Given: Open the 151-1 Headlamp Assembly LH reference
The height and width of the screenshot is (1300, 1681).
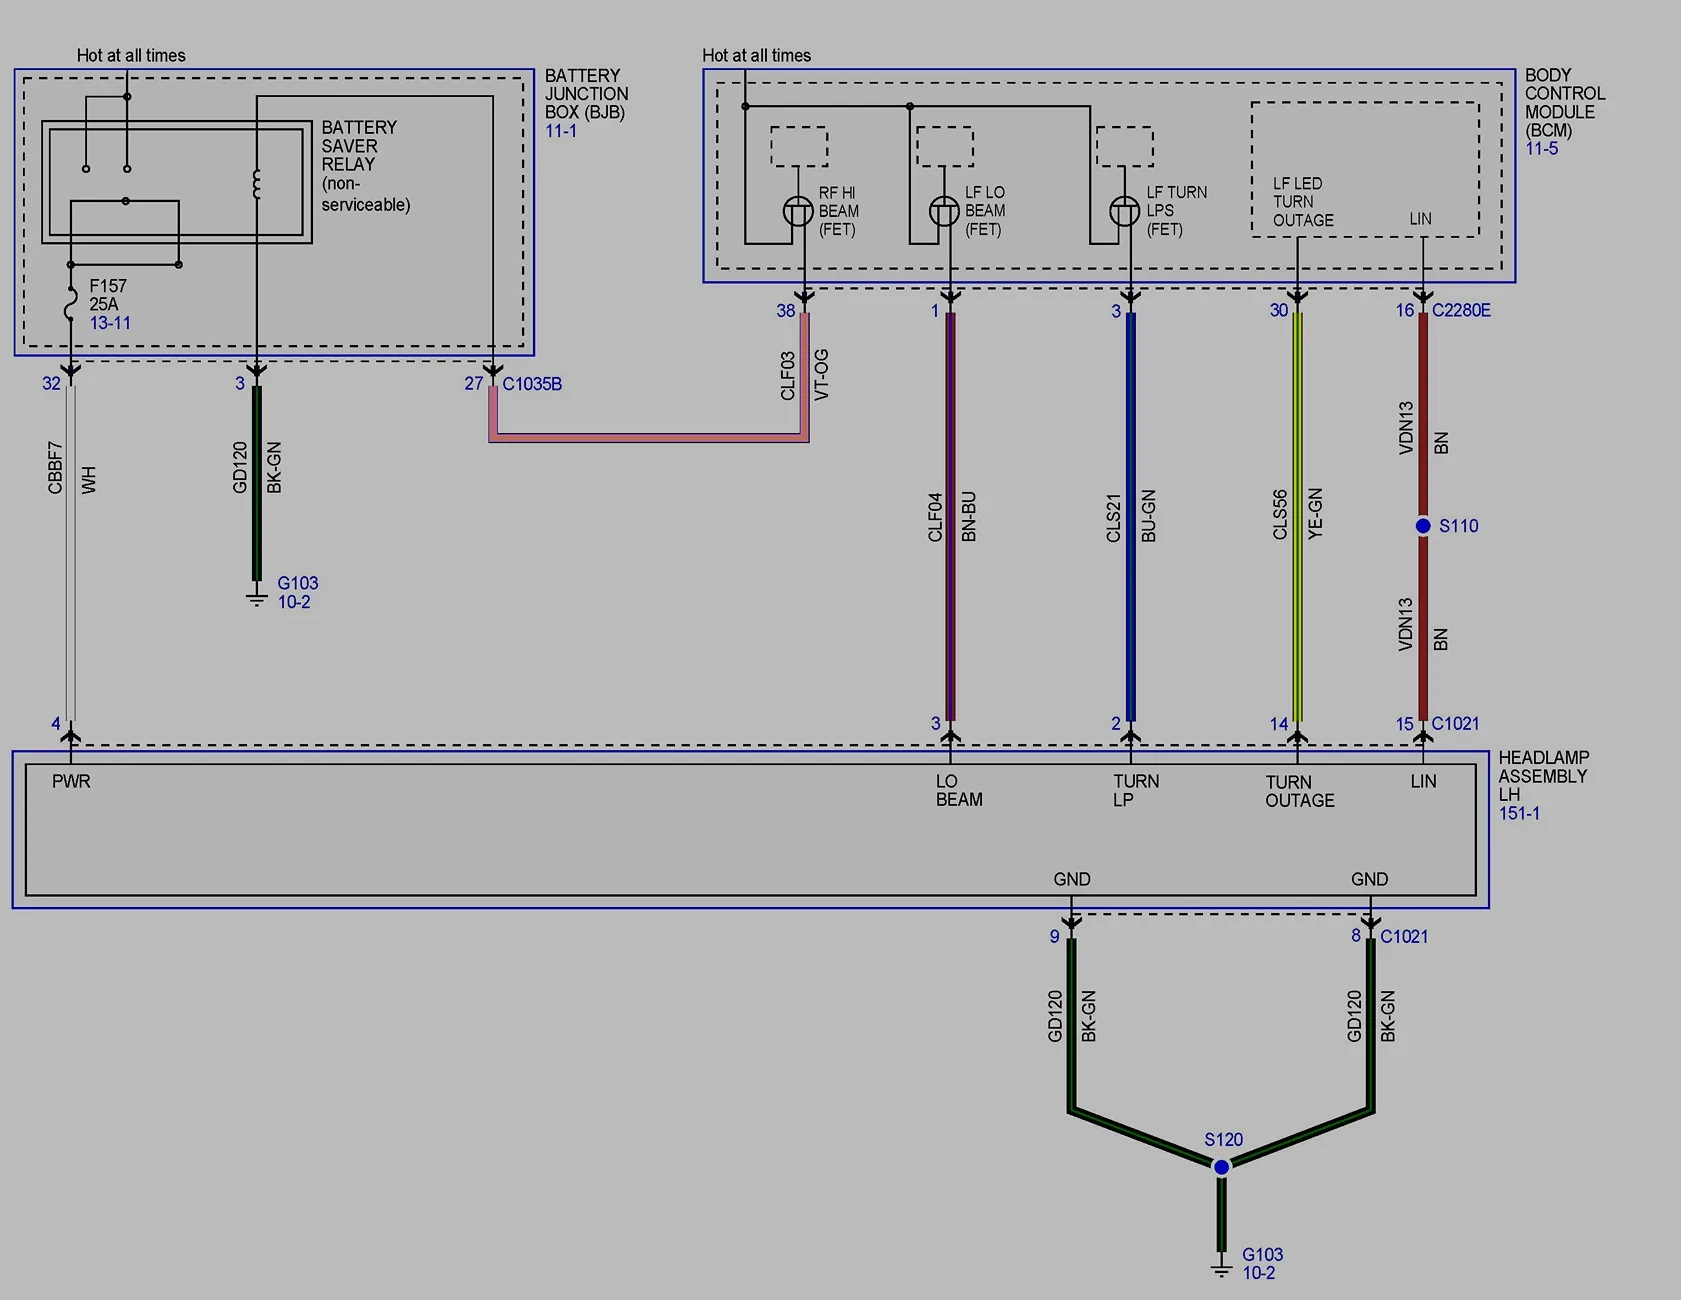Looking at the screenshot, I should click(1519, 814).
